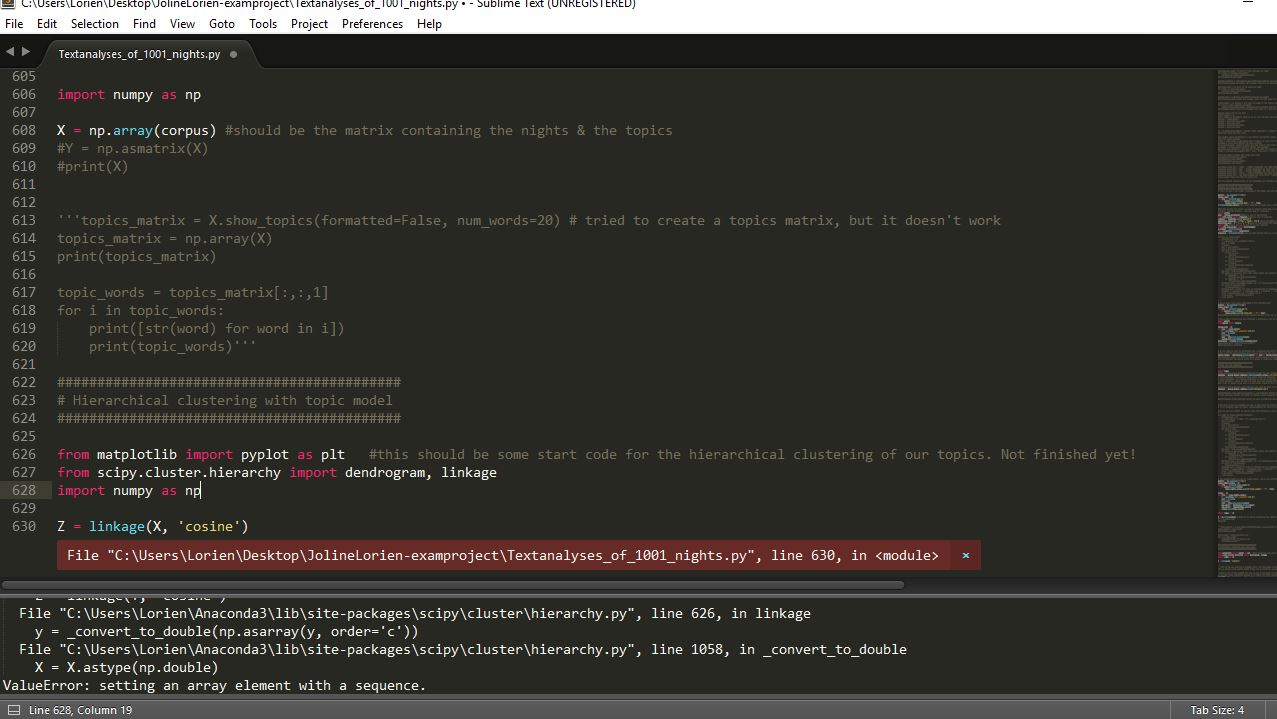Open the View menu
The image size is (1277, 719).
pos(182,23)
